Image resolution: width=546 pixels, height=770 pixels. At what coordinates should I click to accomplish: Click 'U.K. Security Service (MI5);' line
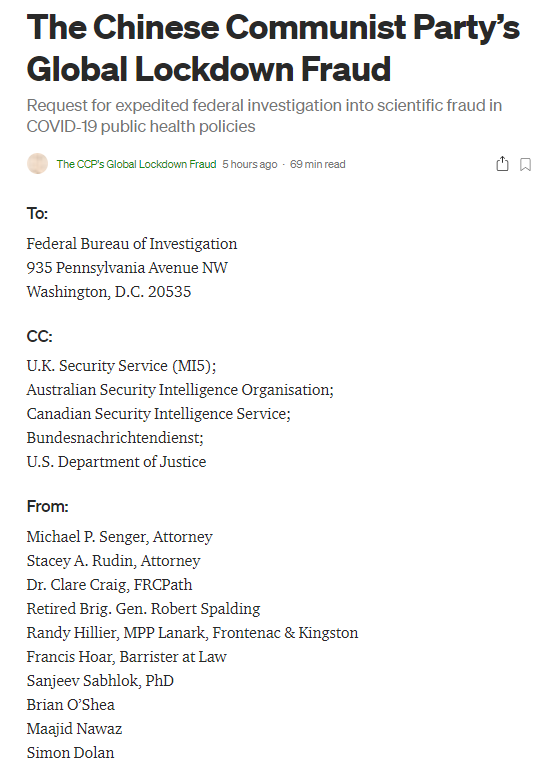pyautogui.click(x=121, y=366)
